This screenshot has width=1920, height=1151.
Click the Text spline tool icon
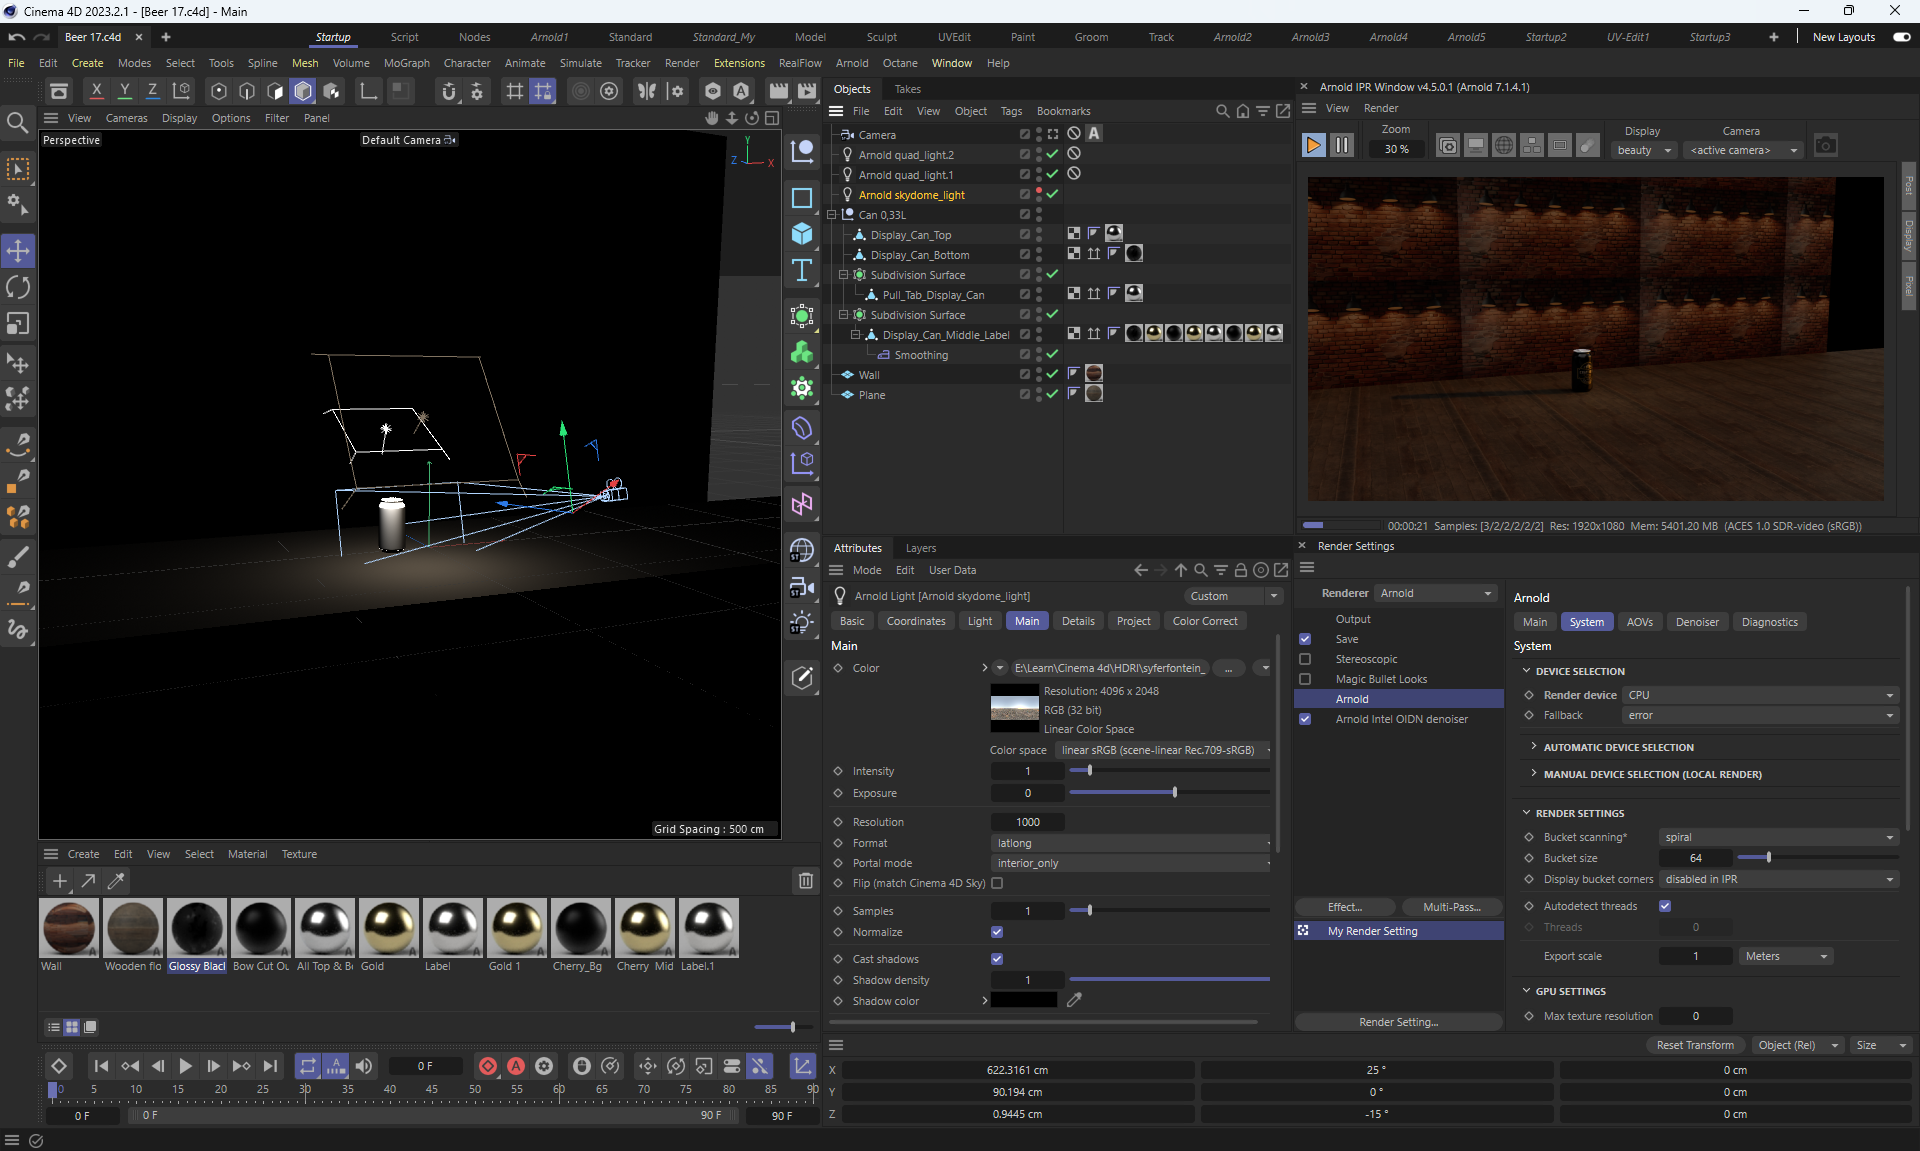(x=802, y=270)
